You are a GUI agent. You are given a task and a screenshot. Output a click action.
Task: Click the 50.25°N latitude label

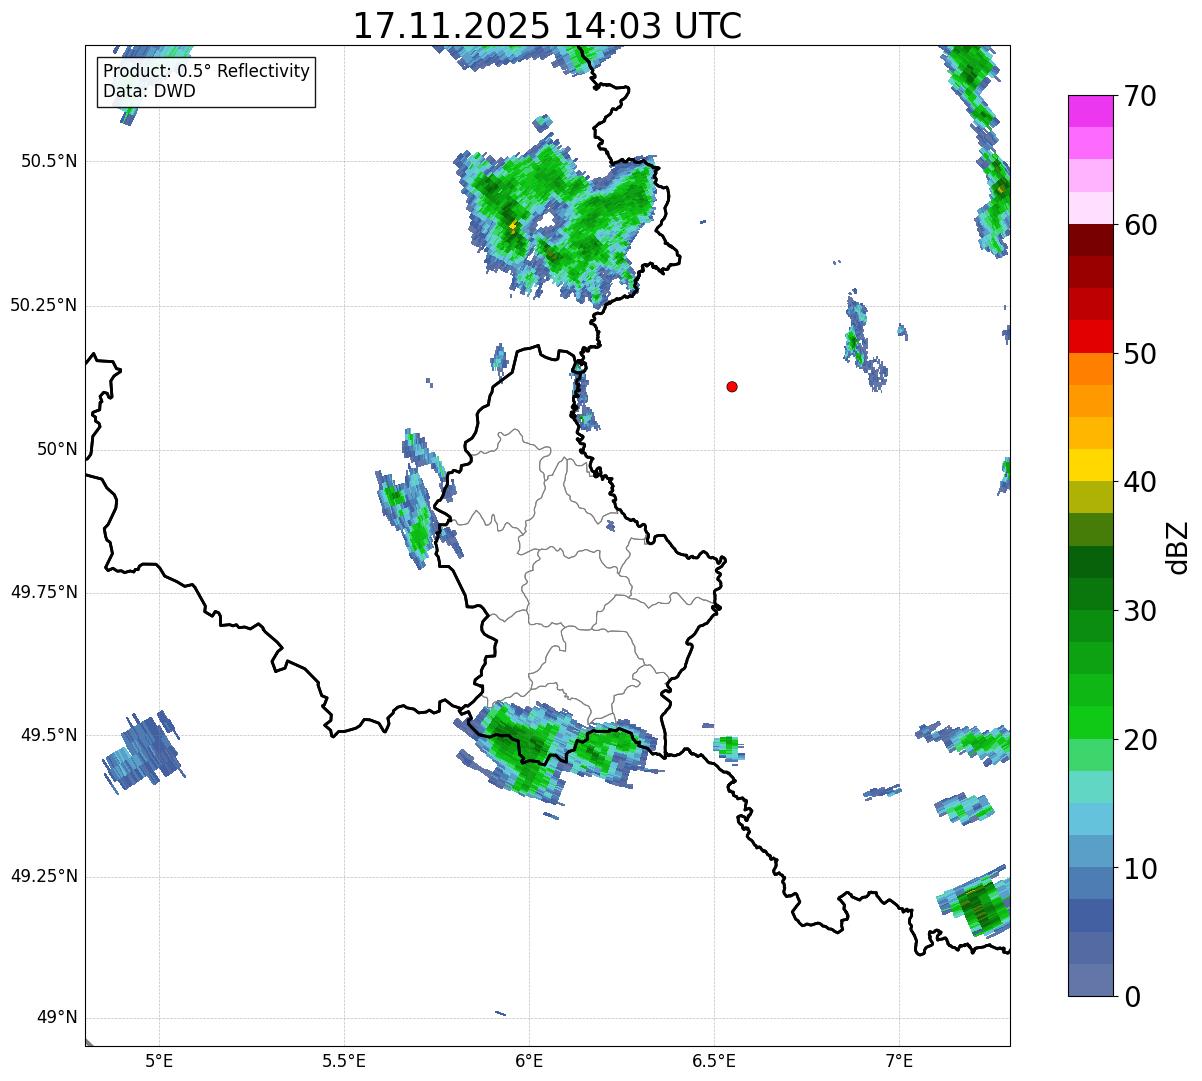(x=43, y=305)
